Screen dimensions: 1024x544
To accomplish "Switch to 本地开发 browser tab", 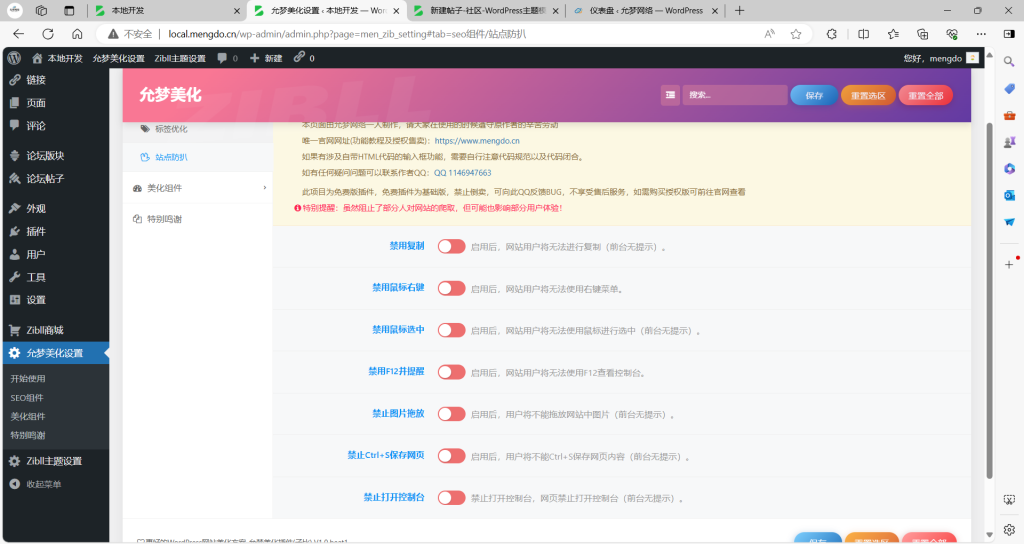I will pos(167,10).
